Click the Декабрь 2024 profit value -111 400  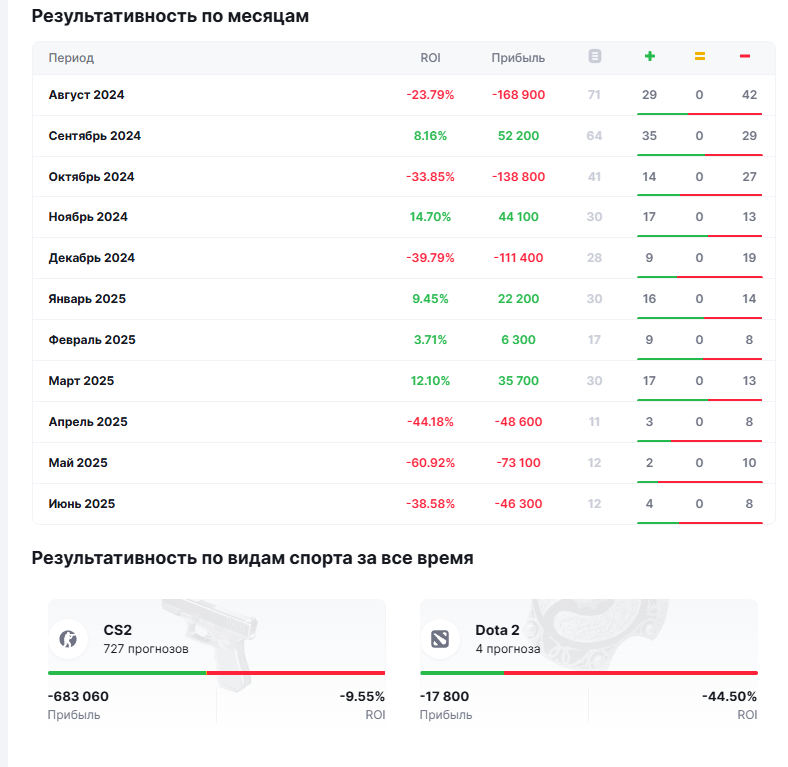pos(518,258)
